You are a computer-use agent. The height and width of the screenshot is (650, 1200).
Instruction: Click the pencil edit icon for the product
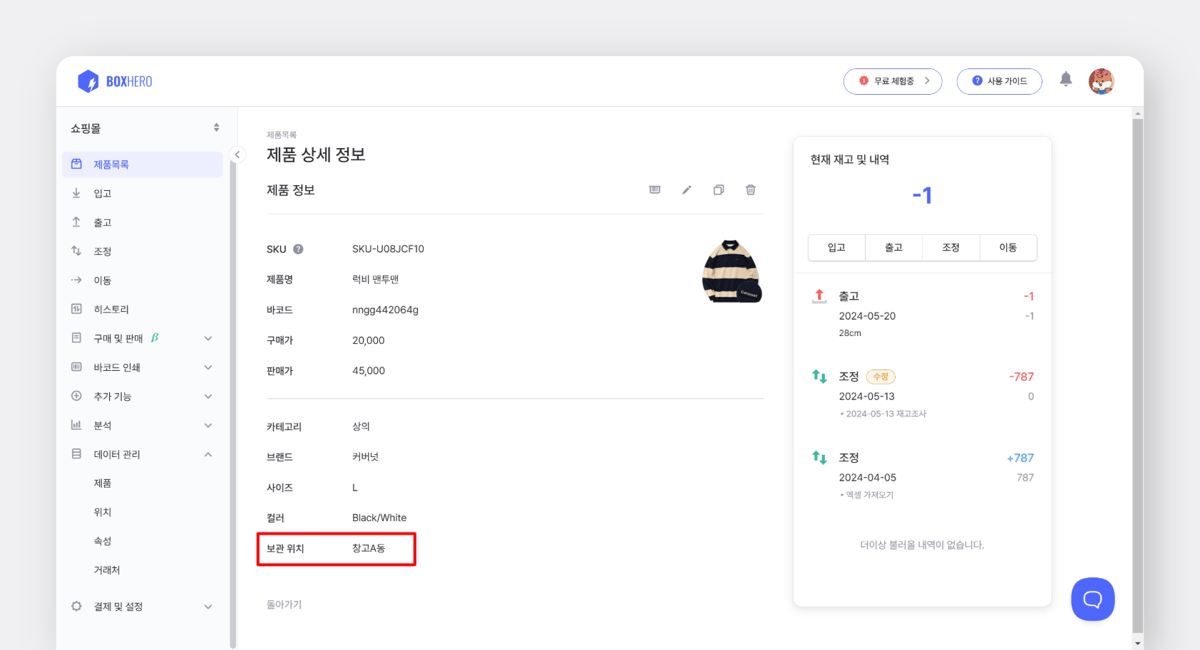pos(686,189)
